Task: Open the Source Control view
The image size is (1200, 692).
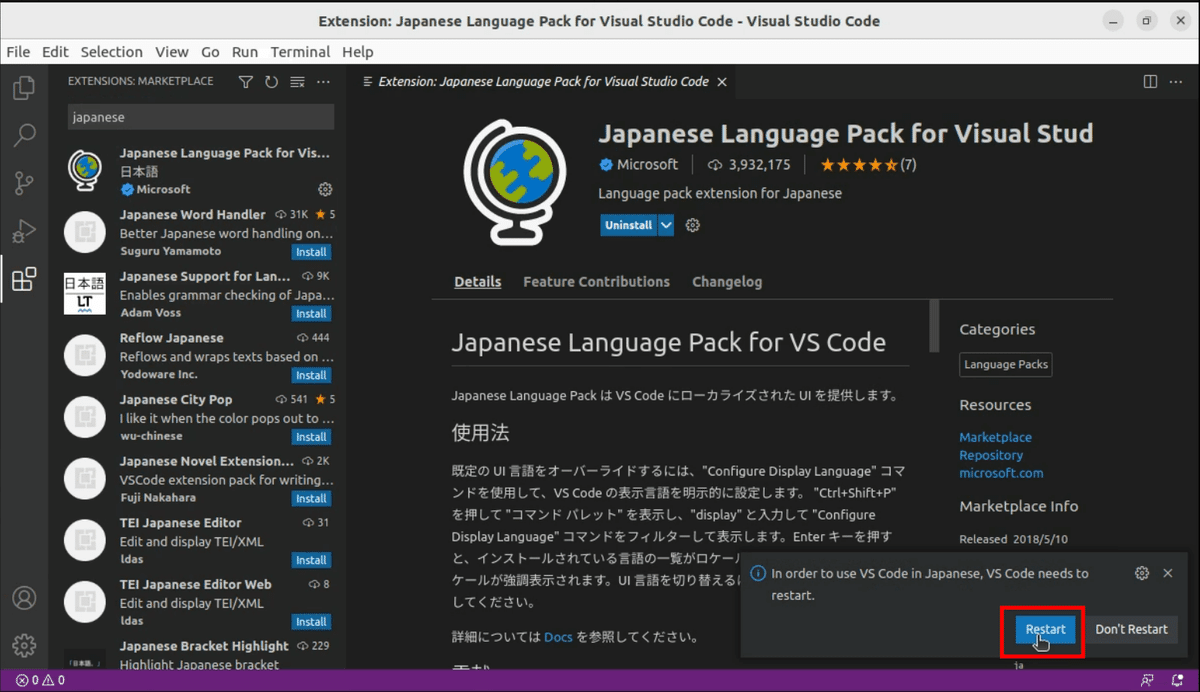Action: (x=24, y=183)
